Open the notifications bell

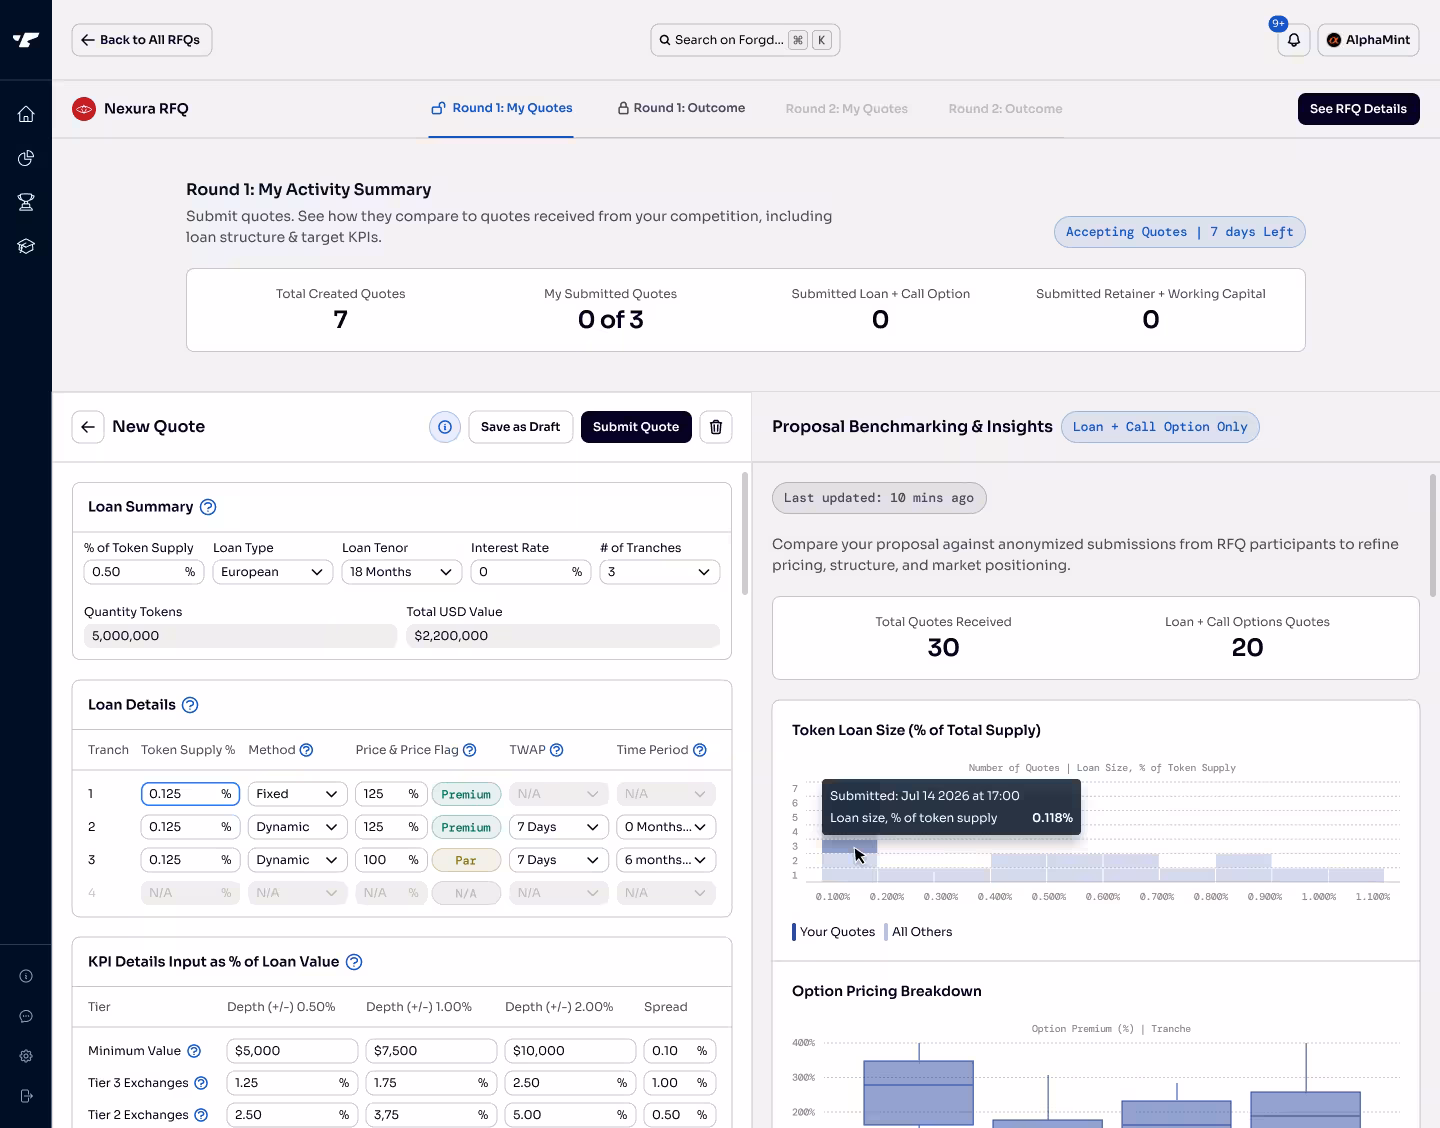point(1293,40)
